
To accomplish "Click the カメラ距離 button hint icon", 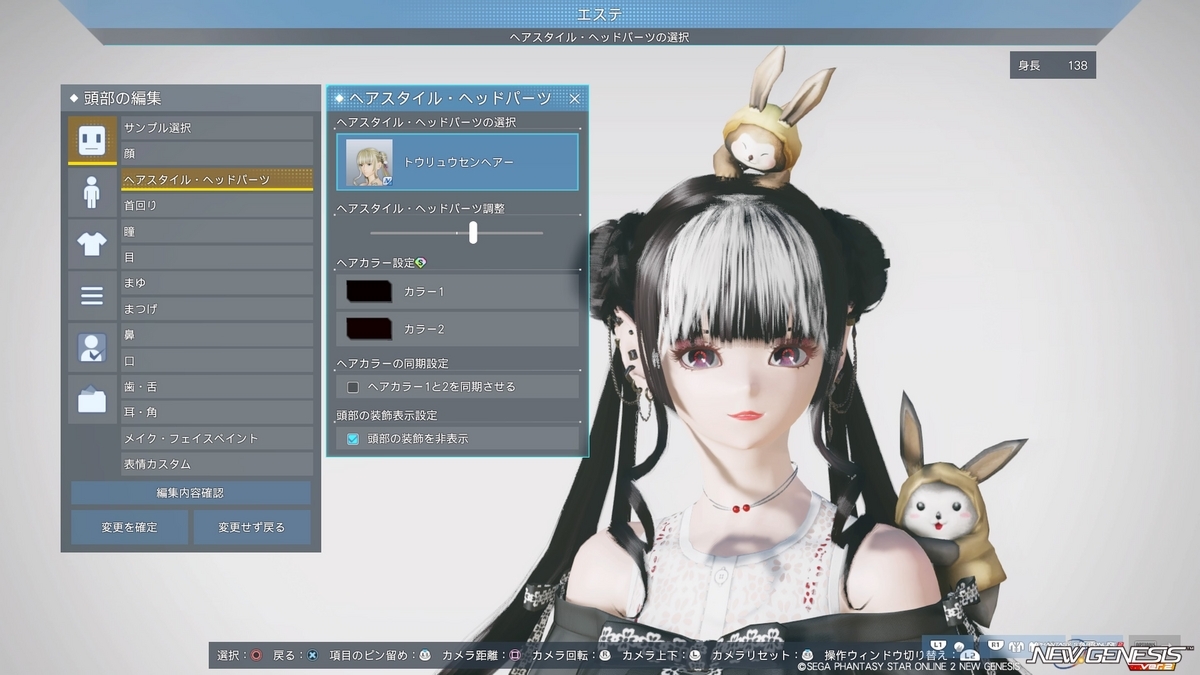I will point(515,655).
